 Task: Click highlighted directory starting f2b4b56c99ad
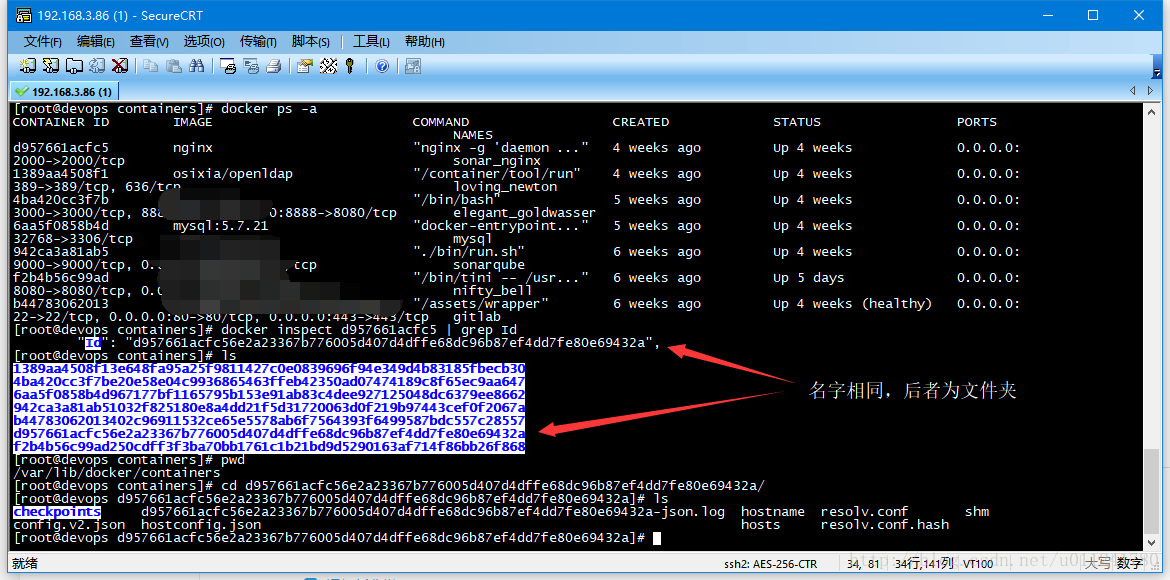269,446
